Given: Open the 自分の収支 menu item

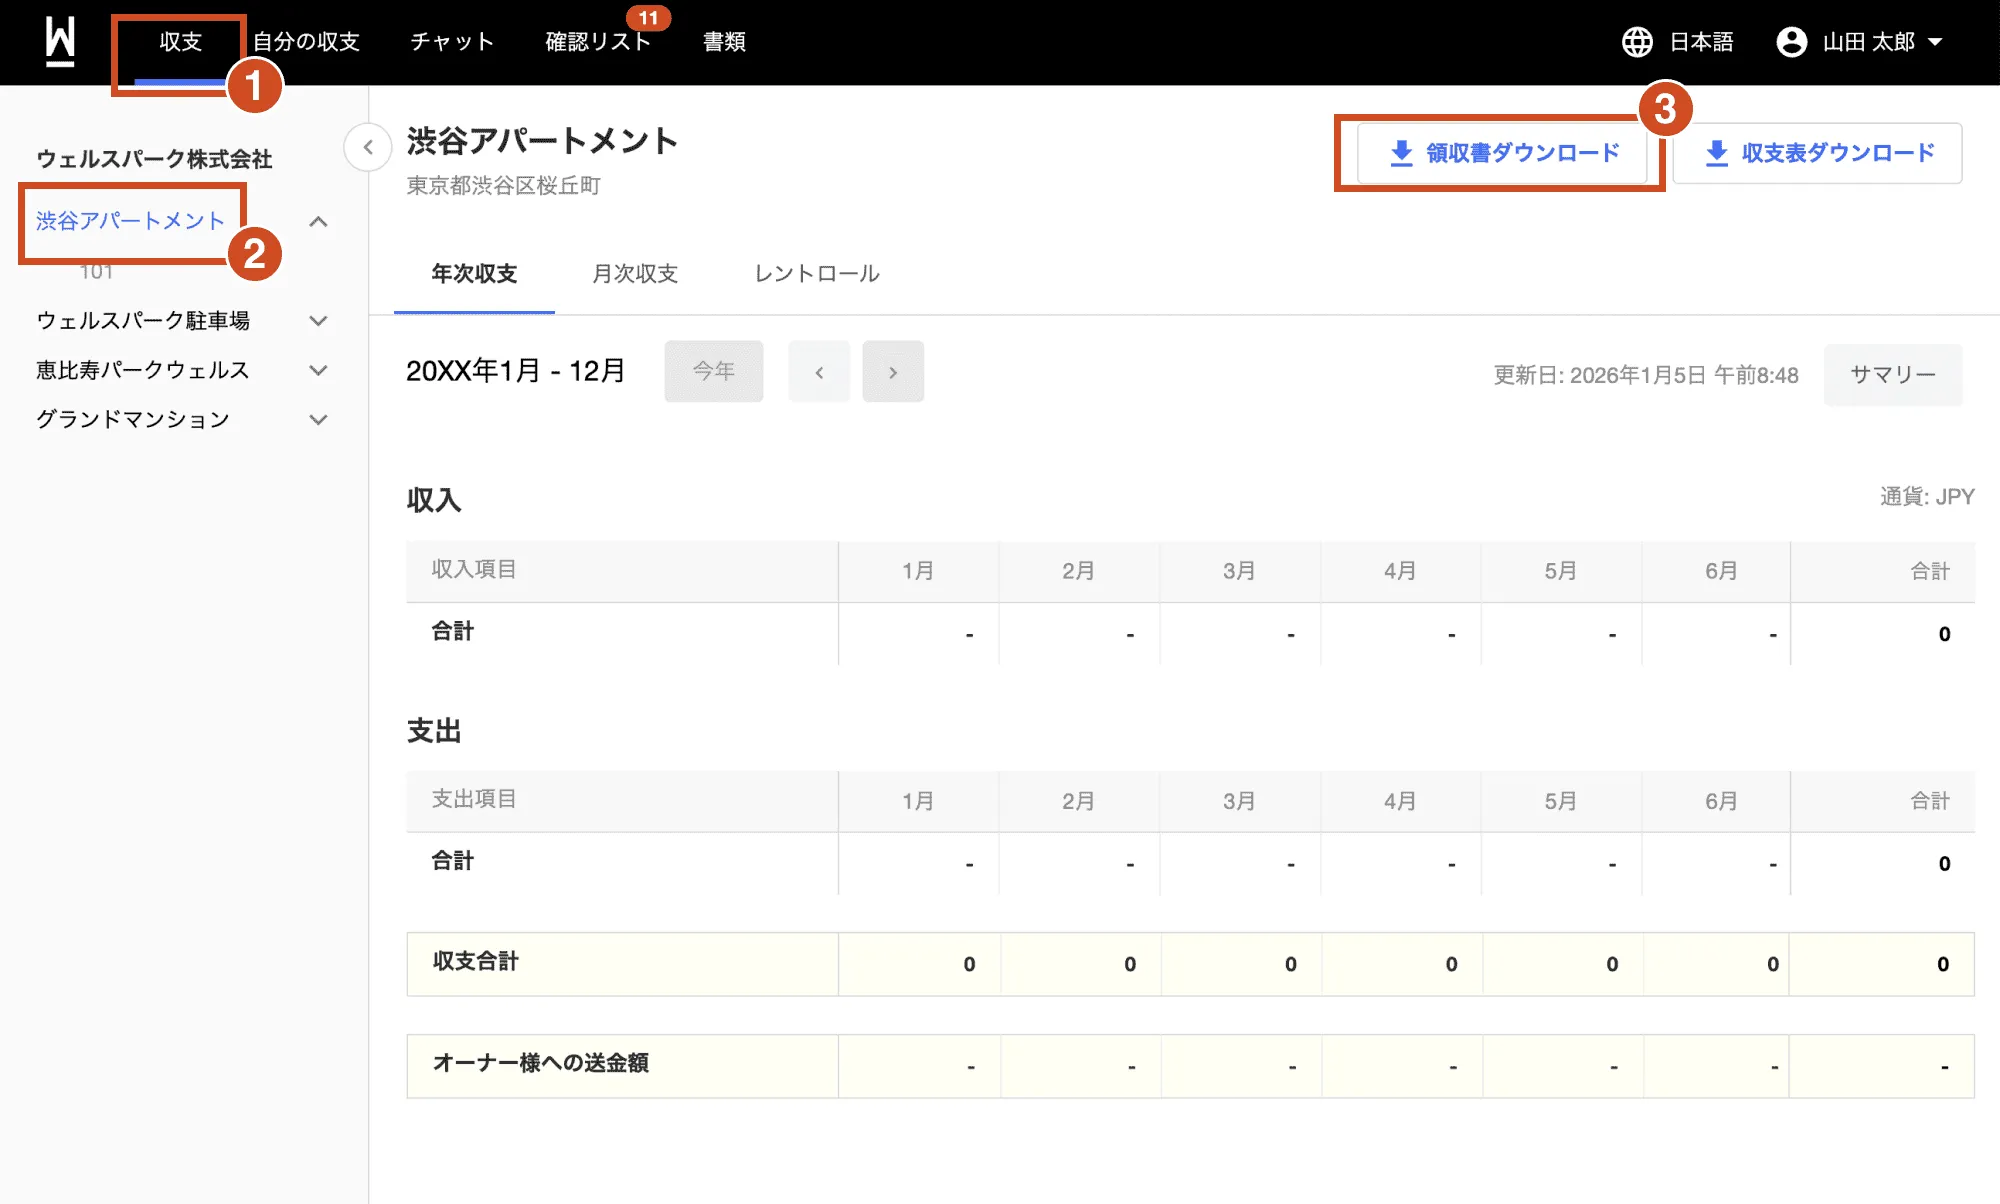Looking at the screenshot, I should pyautogui.click(x=306, y=42).
